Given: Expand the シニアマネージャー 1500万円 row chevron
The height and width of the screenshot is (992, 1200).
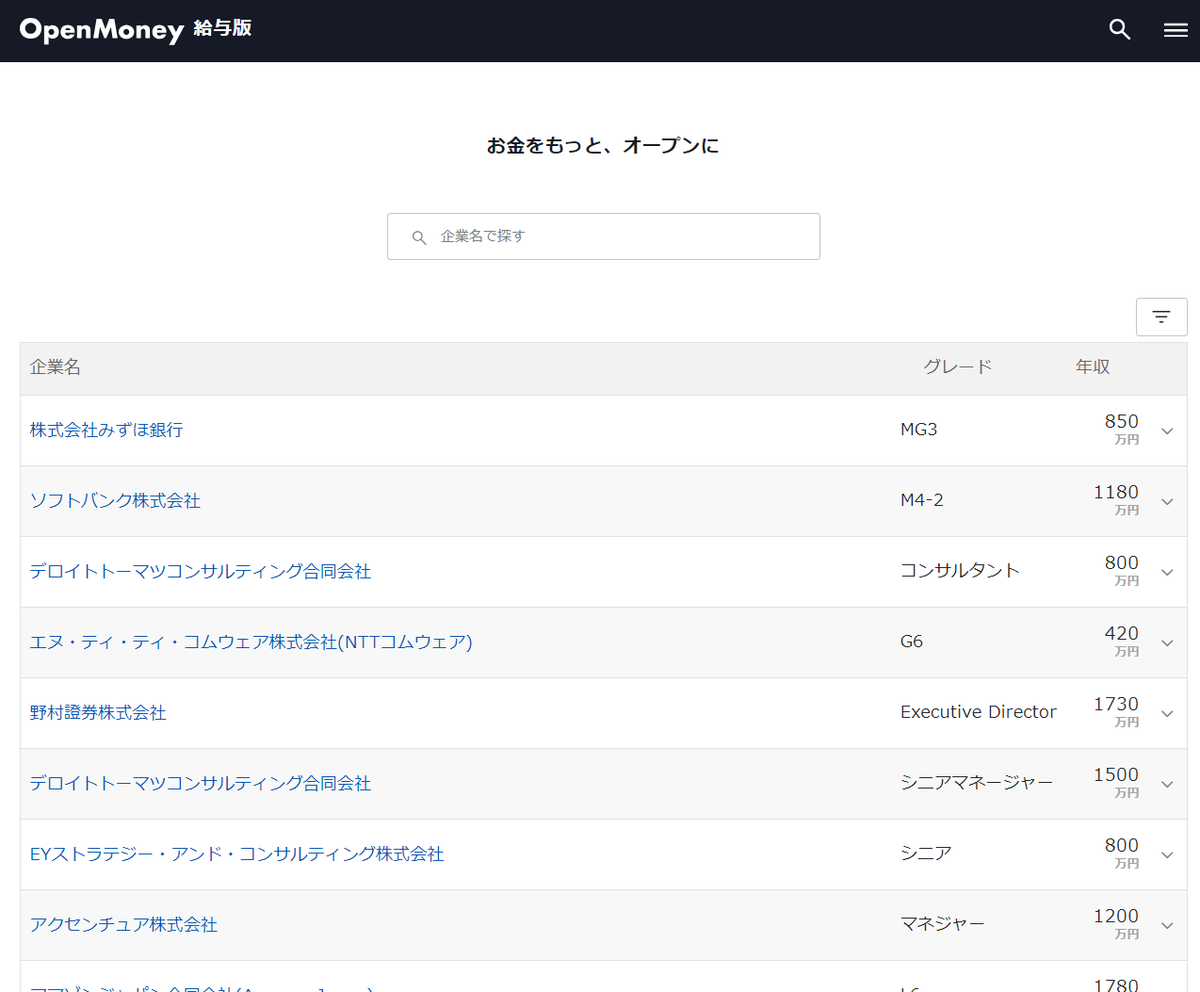Looking at the screenshot, I should click(x=1167, y=785).
